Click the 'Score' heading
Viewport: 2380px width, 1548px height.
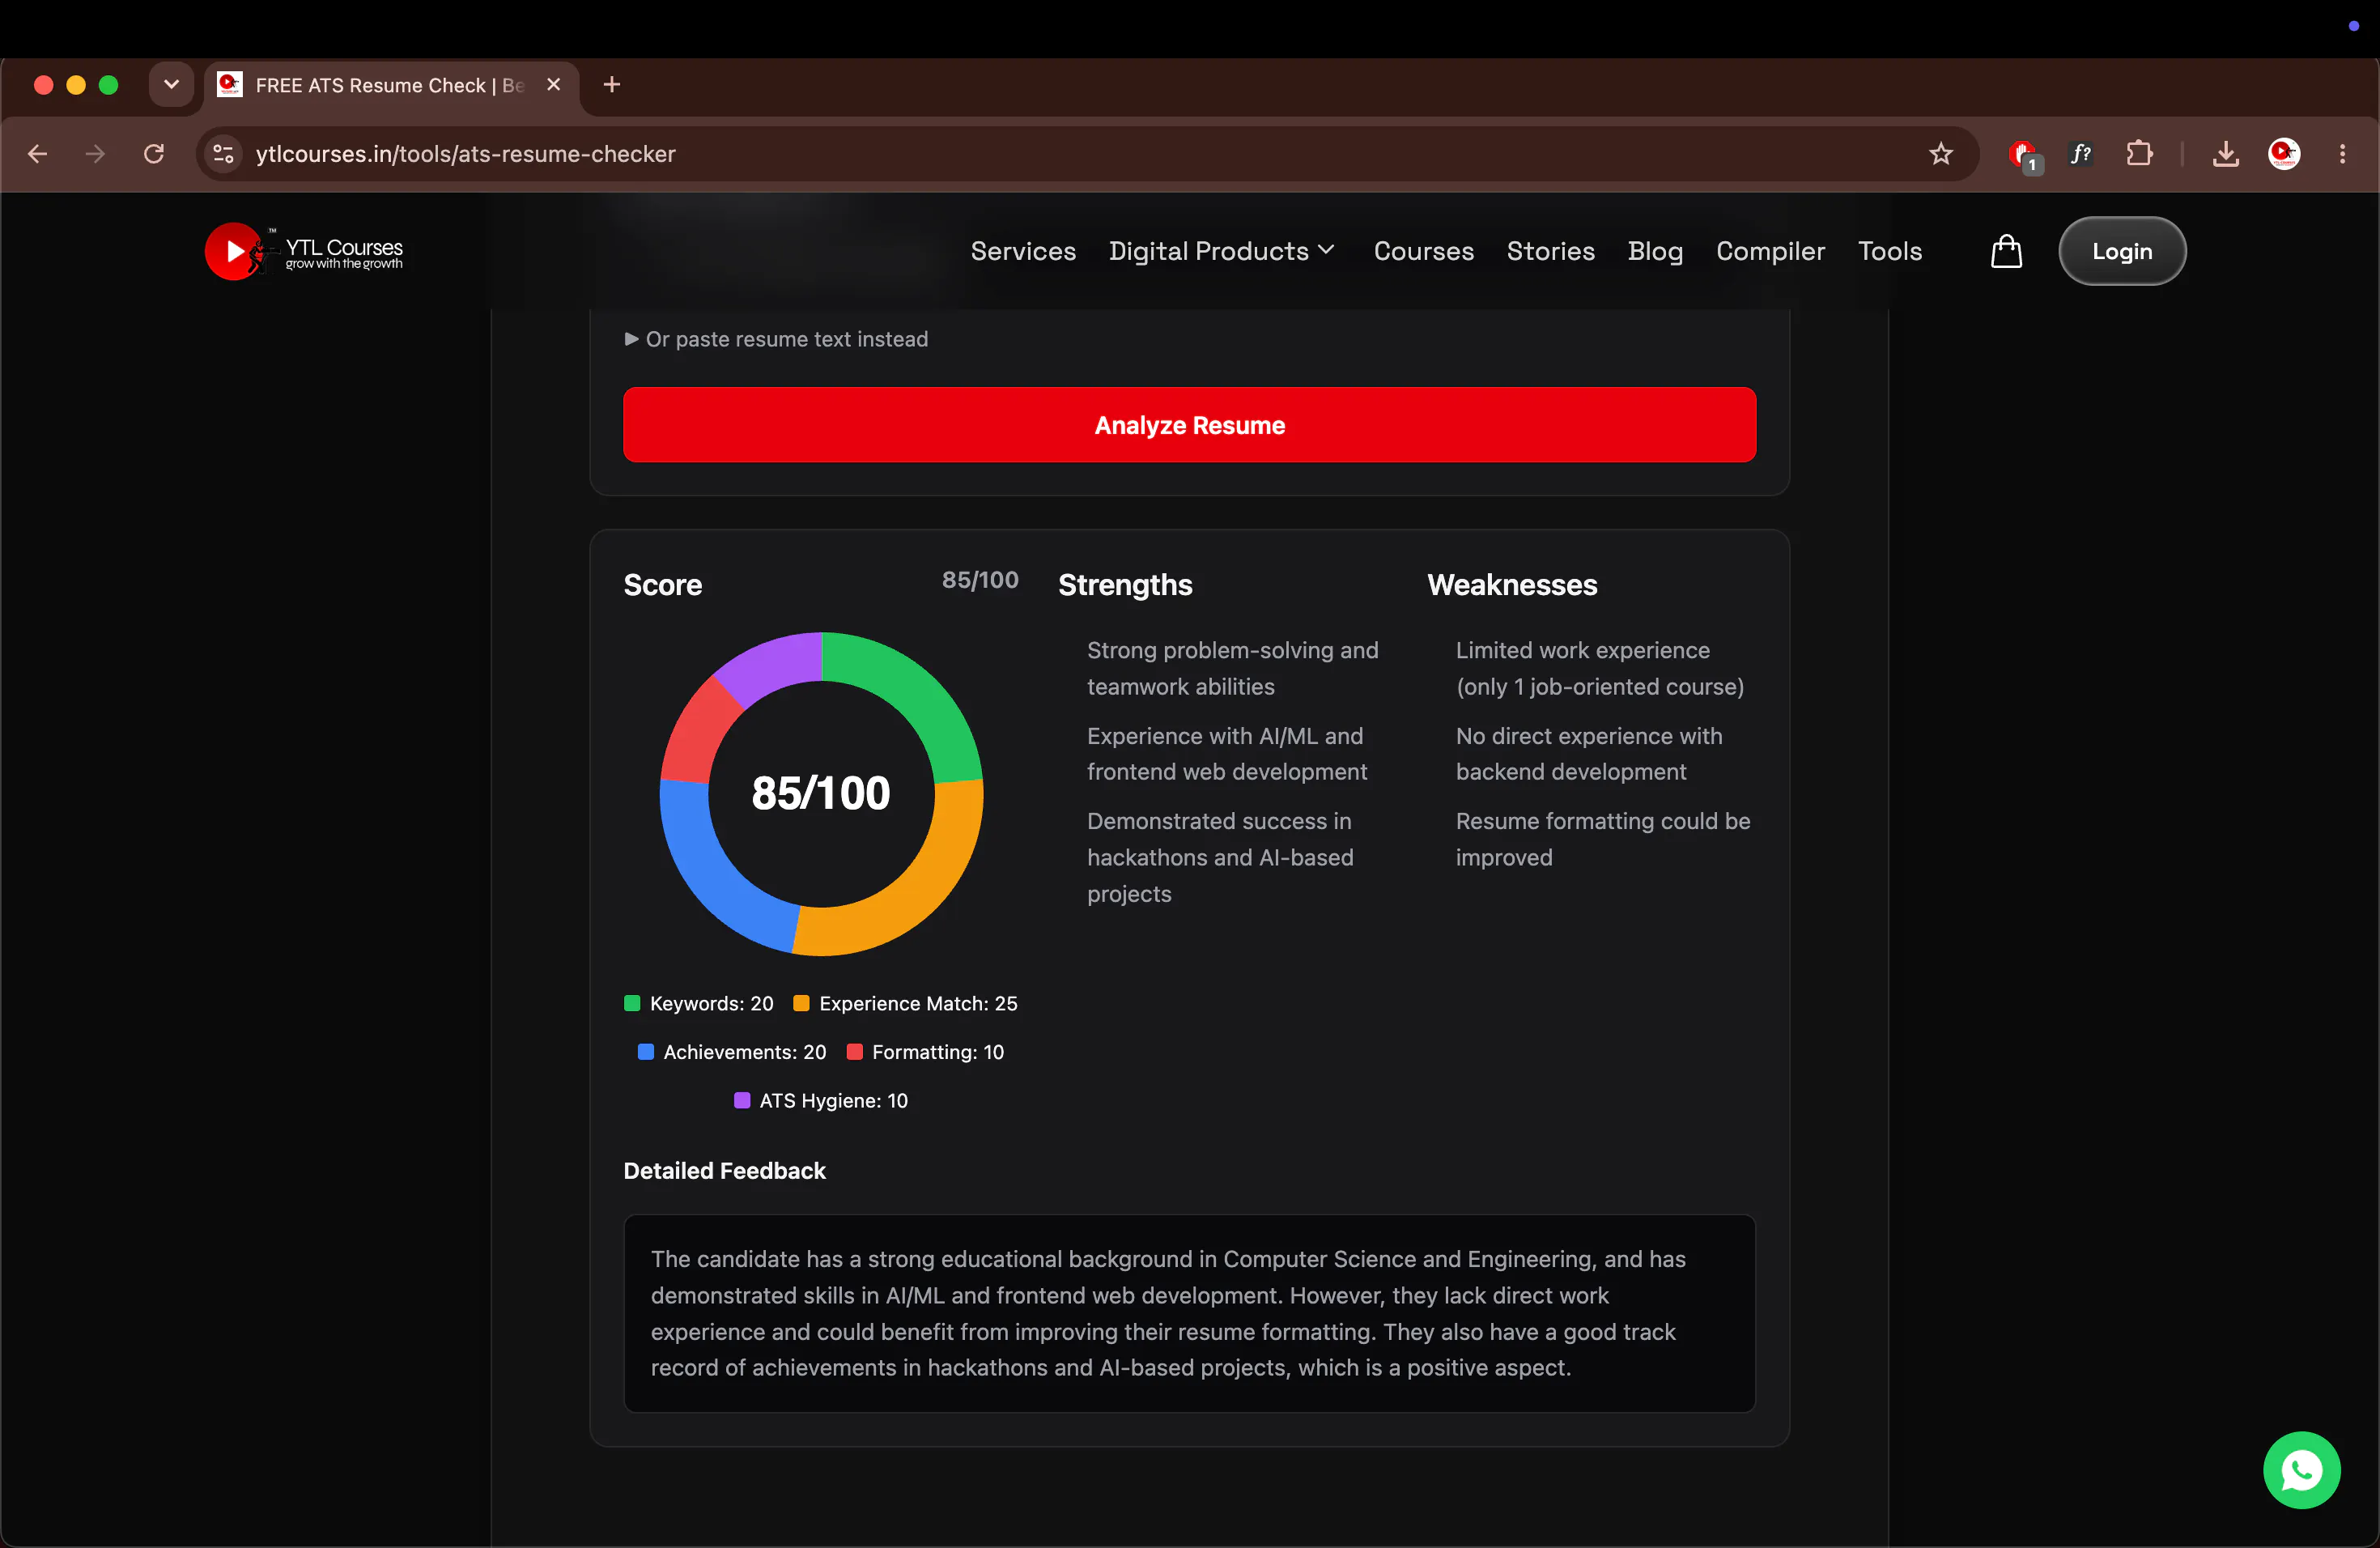pyautogui.click(x=662, y=585)
